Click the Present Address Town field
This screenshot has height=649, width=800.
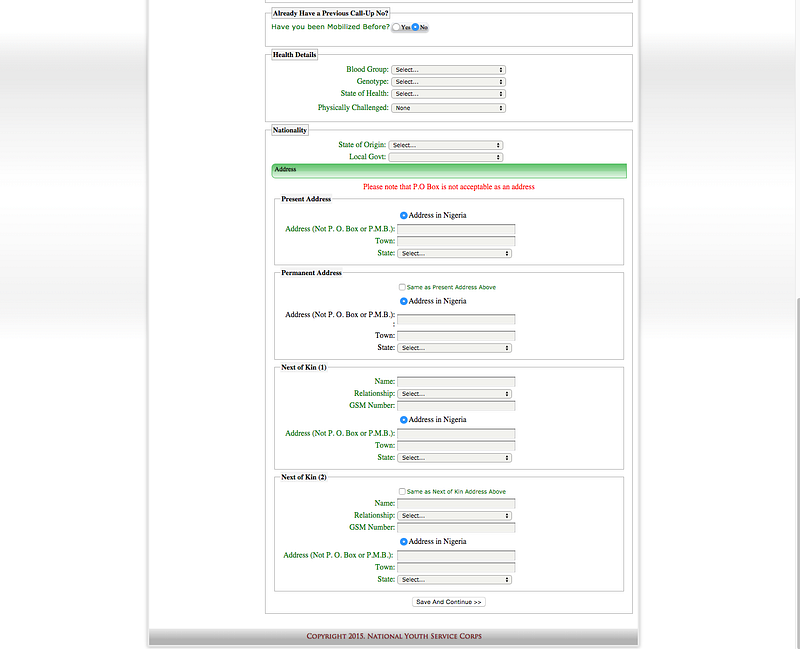tap(456, 241)
